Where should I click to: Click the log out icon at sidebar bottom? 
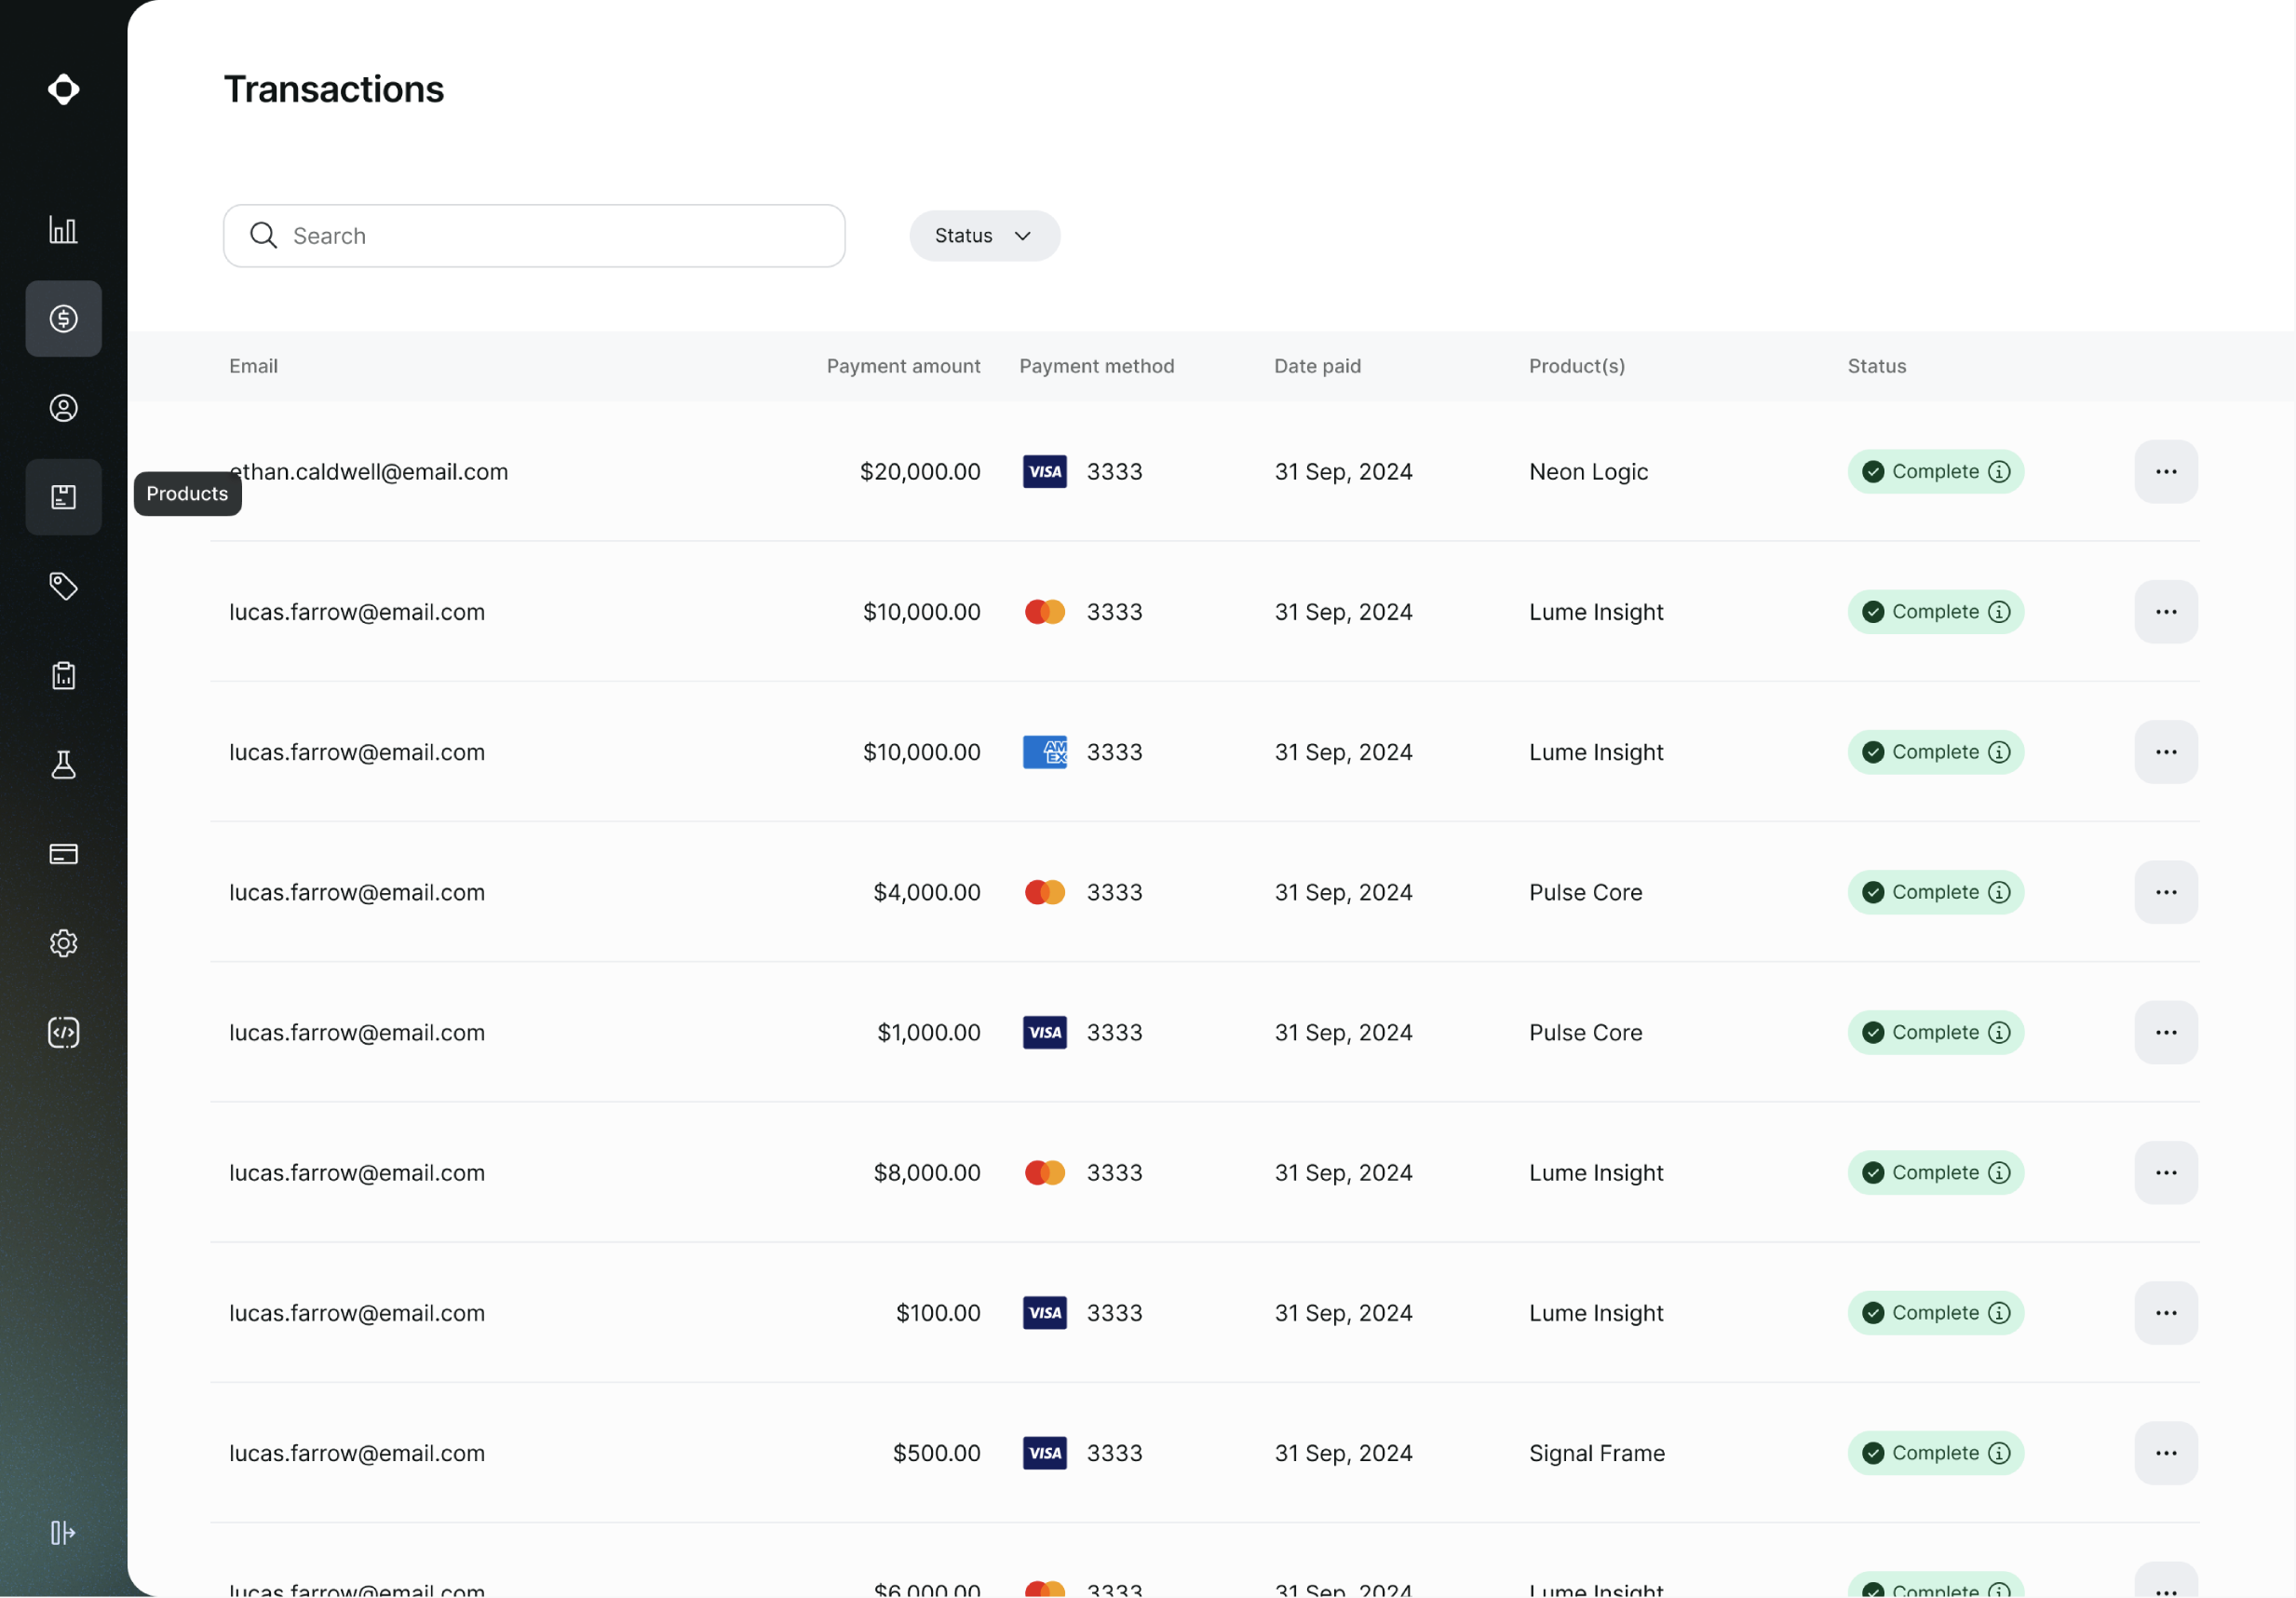(63, 1533)
